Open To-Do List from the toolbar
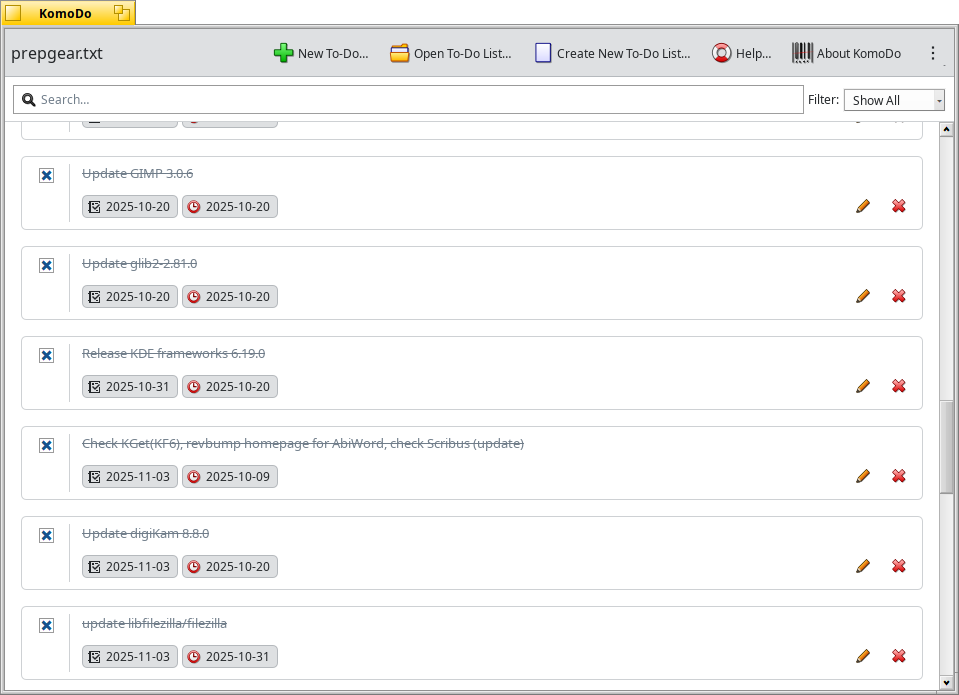 [x=451, y=53]
